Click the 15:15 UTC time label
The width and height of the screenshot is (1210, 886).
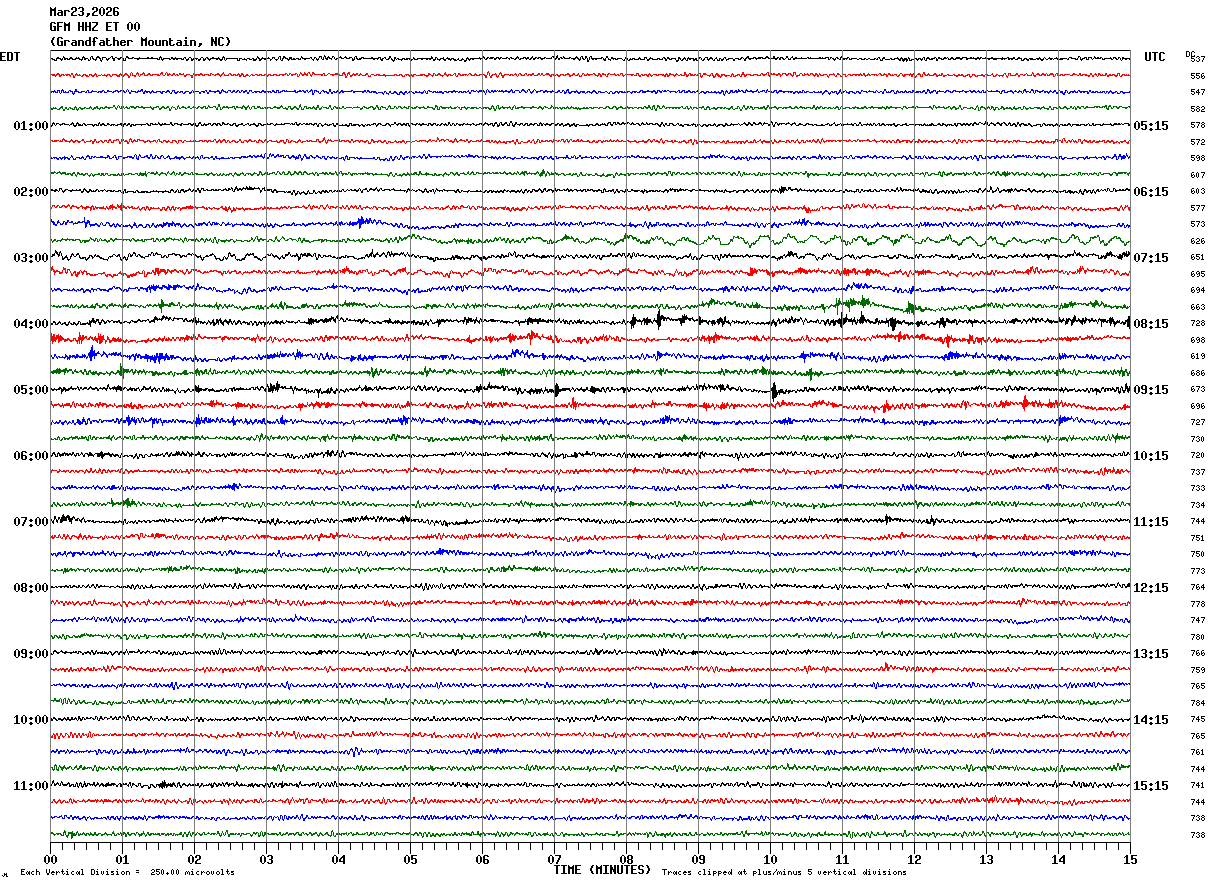[x=1151, y=786]
